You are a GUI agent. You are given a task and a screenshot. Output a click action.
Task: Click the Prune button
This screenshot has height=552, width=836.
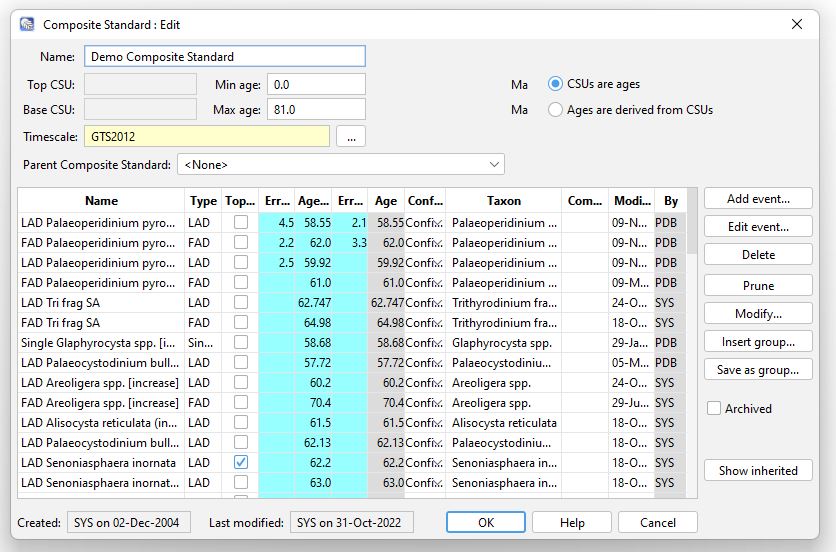758,285
